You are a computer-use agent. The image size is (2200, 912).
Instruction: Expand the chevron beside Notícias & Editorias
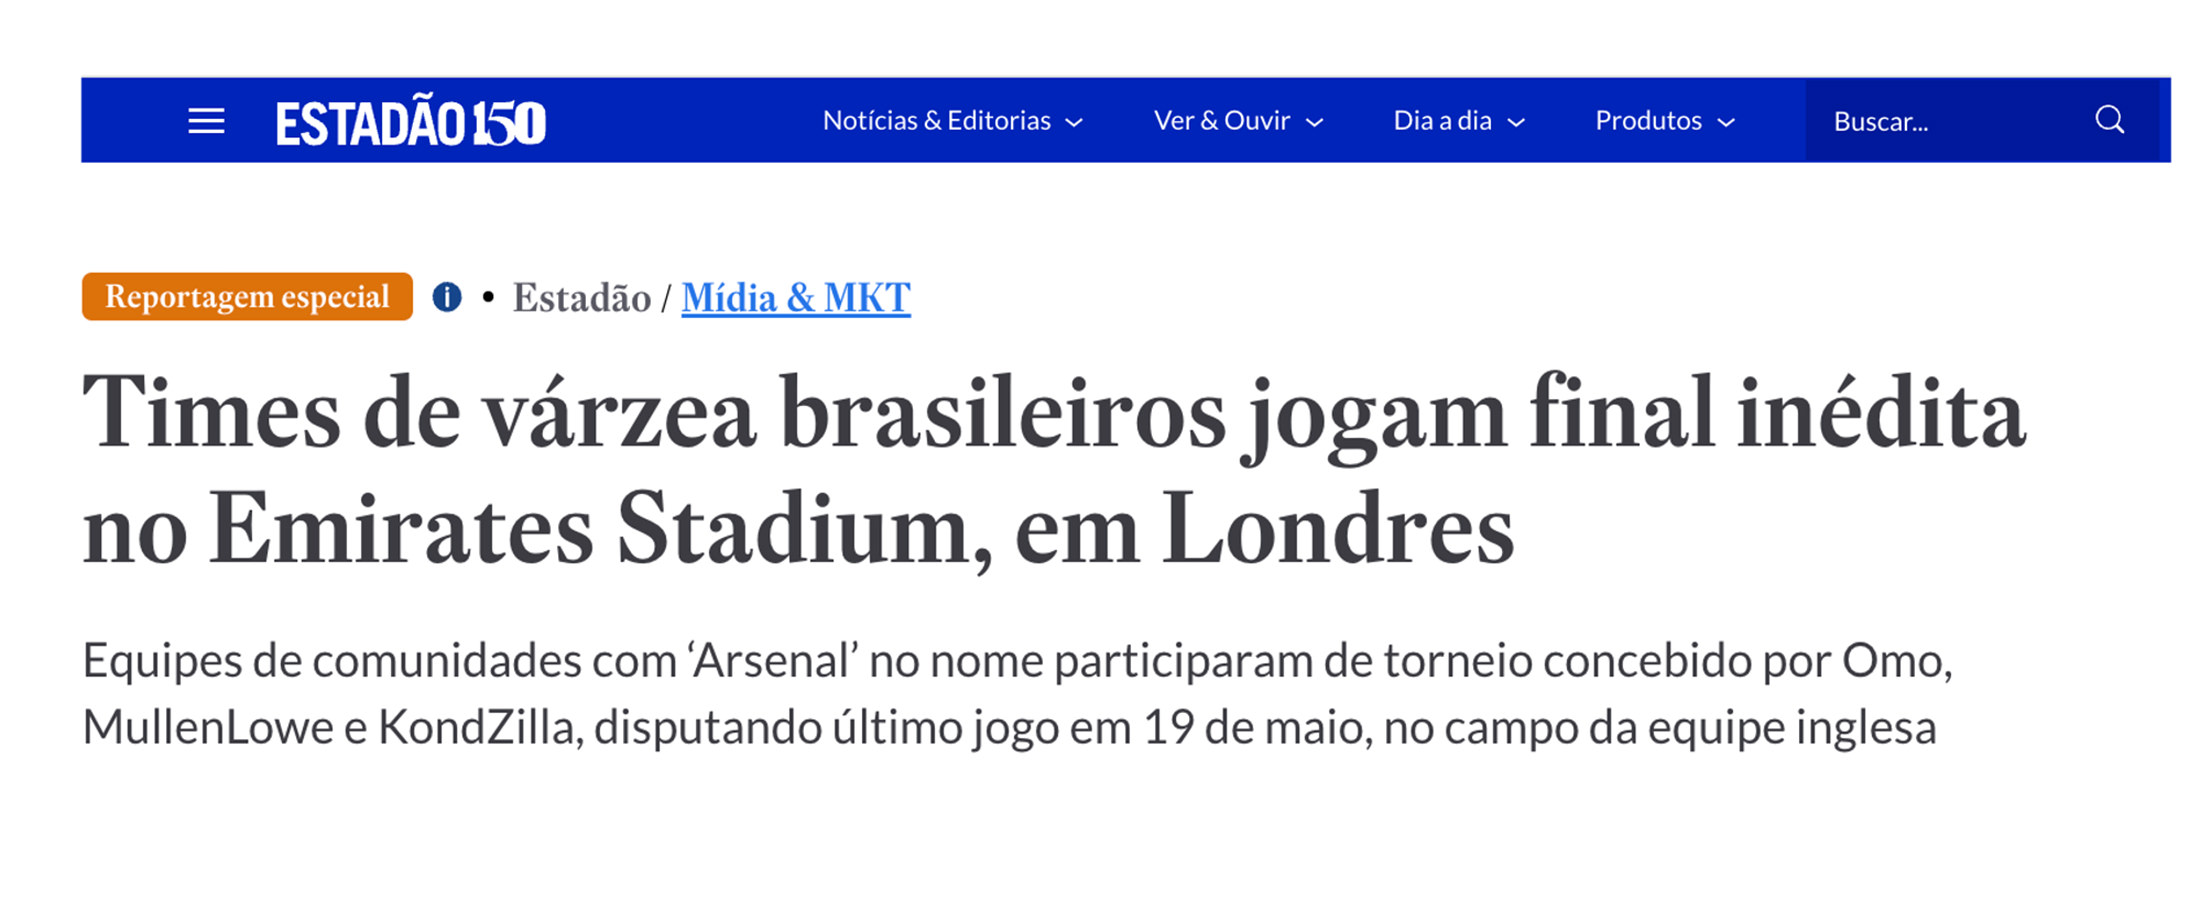click(1074, 123)
